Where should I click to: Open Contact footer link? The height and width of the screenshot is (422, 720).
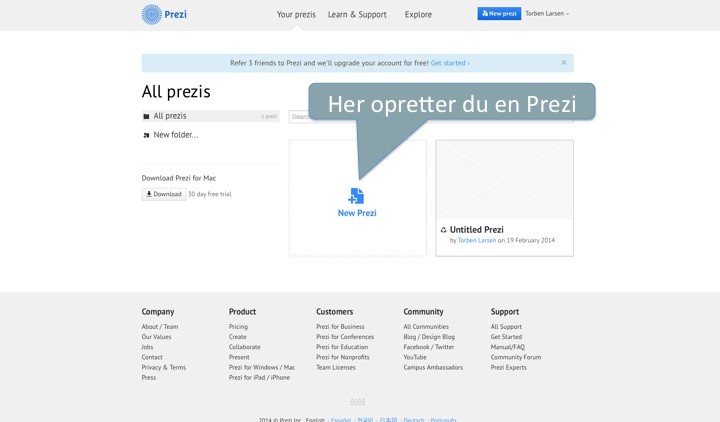[x=152, y=357]
